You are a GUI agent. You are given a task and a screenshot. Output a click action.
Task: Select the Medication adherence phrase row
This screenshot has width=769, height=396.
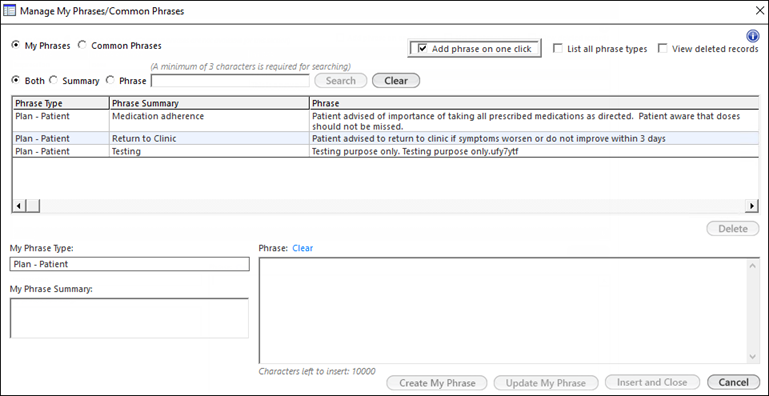(385, 121)
